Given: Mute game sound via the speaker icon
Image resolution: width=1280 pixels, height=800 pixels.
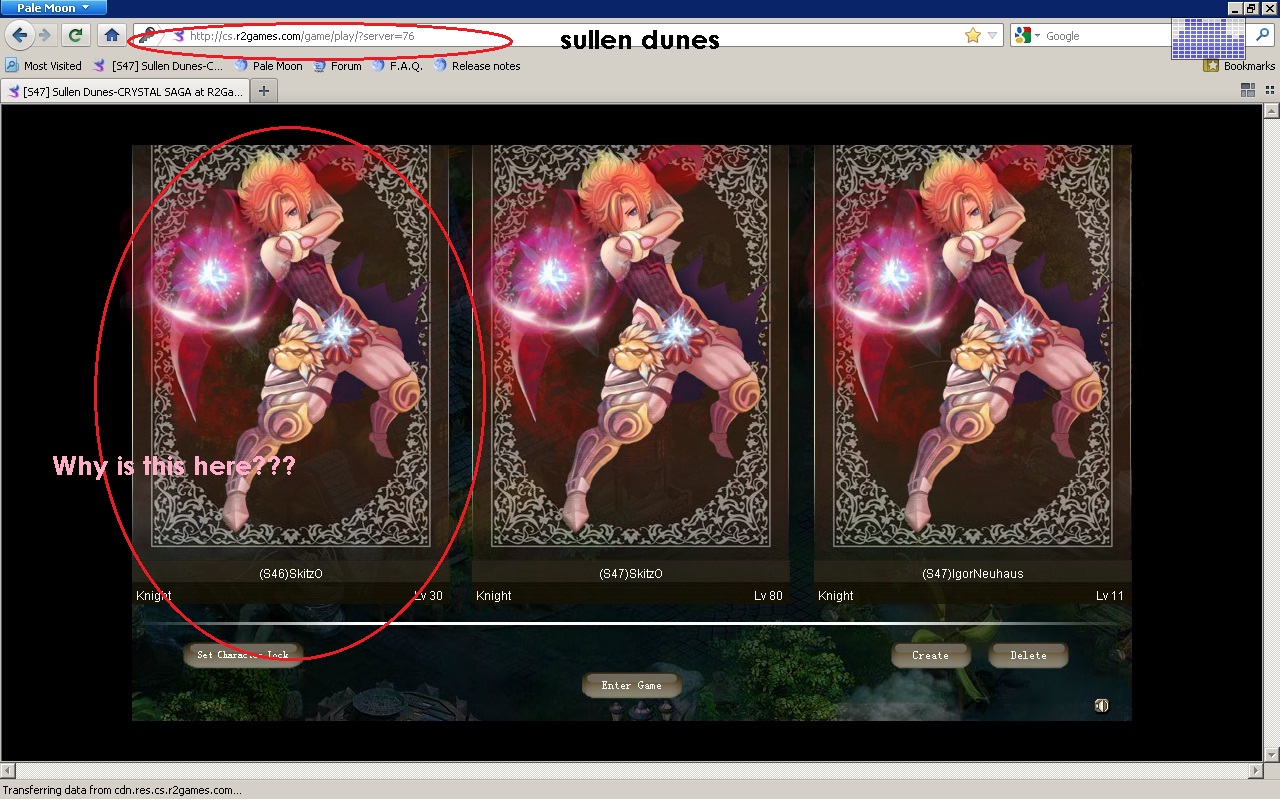Looking at the screenshot, I should (1101, 706).
